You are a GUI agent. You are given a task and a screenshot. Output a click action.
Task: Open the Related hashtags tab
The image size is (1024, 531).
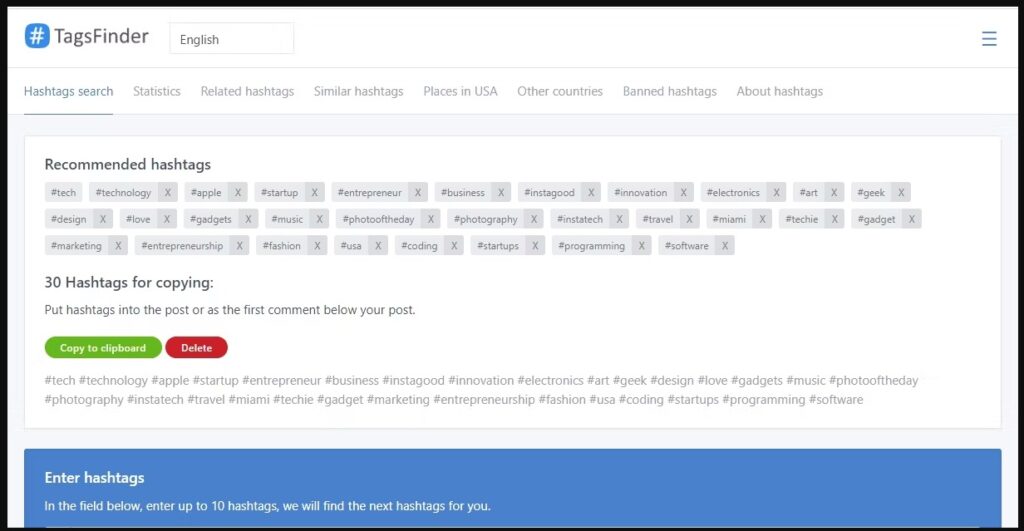point(247,91)
